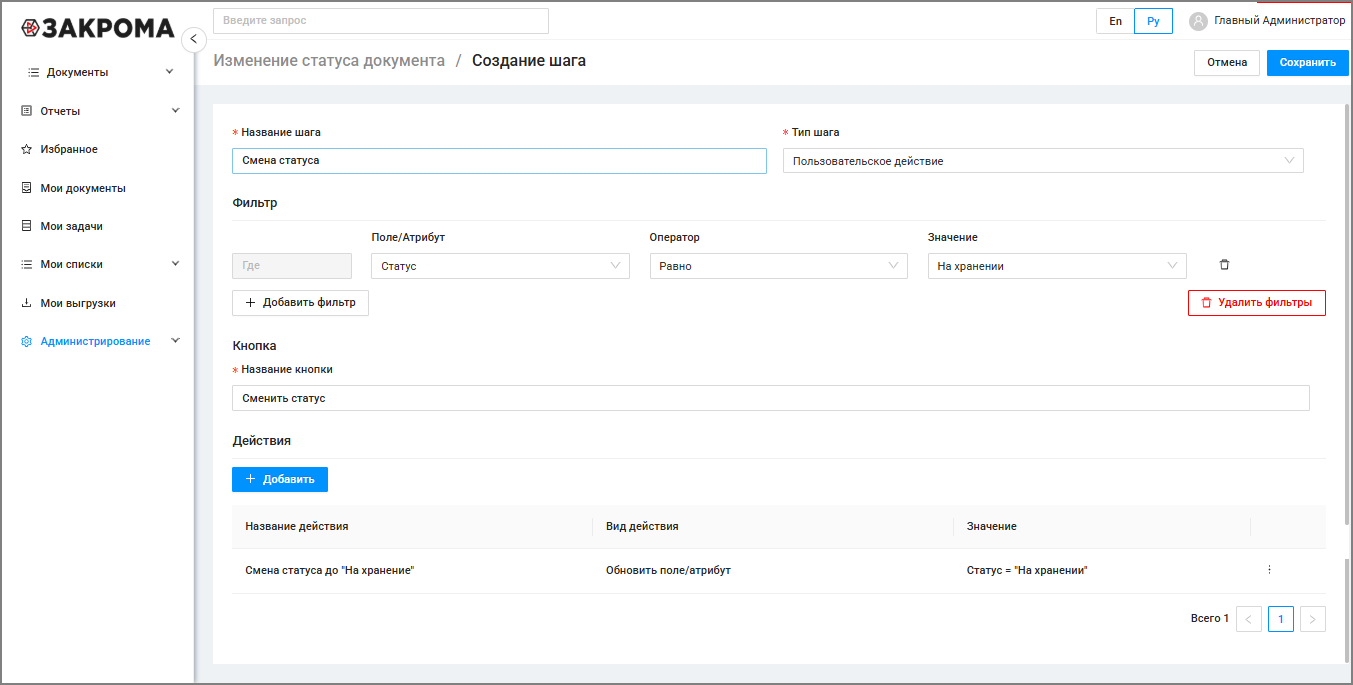
Task: Click the Название кнопки input field
Action: pos(770,398)
